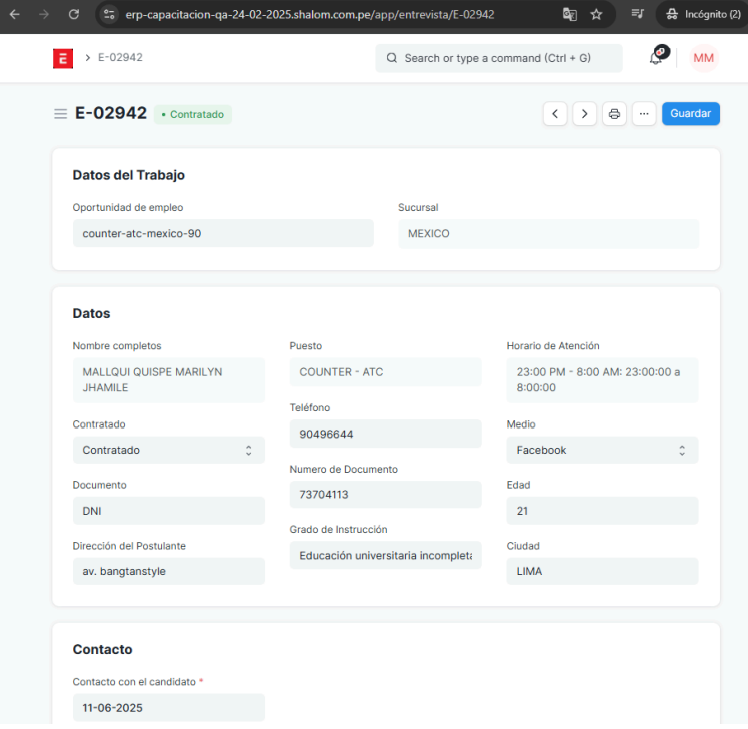Go to next record arrow
748x729 pixels.
point(585,114)
